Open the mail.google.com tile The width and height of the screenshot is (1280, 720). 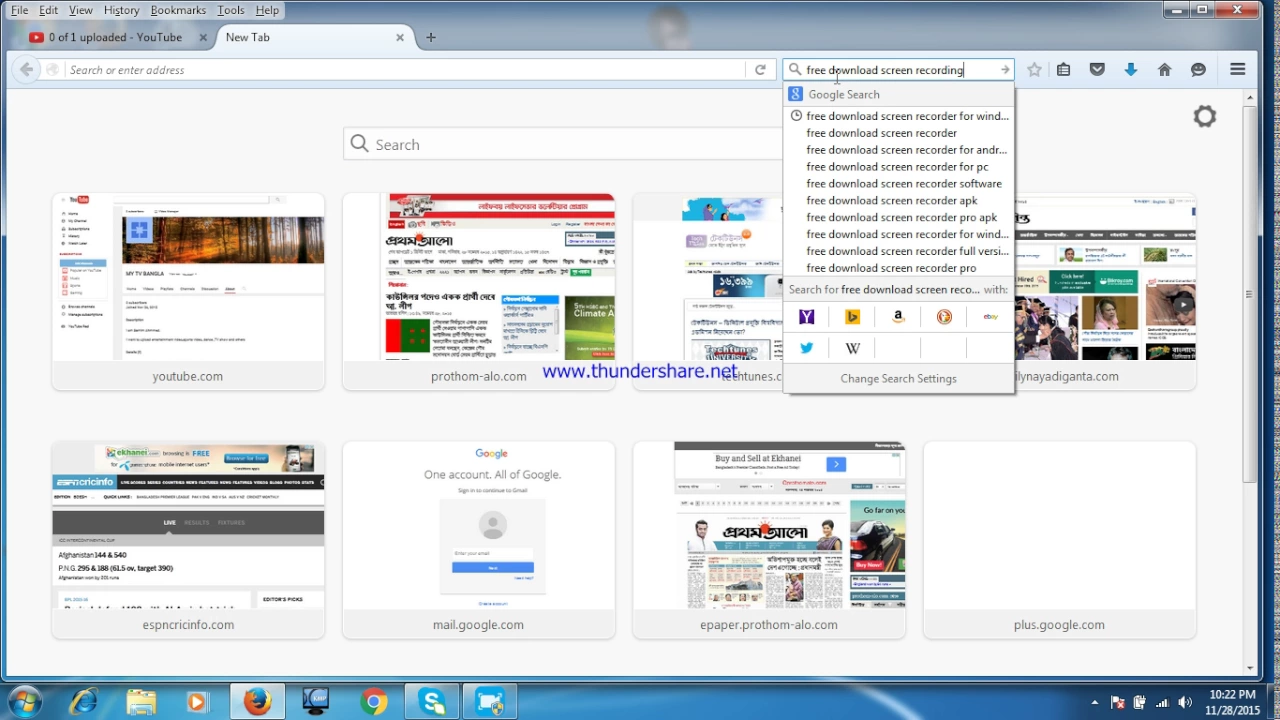[479, 540]
